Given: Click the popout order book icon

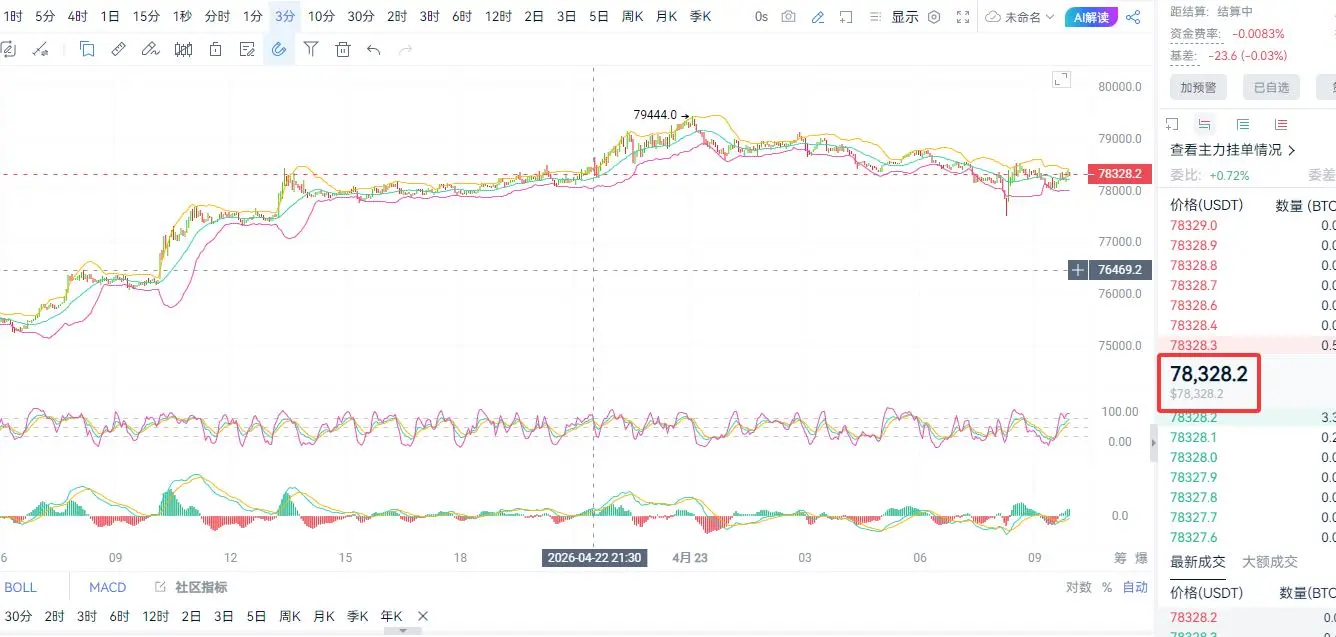Looking at the screenshot, I should point(1173,124).
